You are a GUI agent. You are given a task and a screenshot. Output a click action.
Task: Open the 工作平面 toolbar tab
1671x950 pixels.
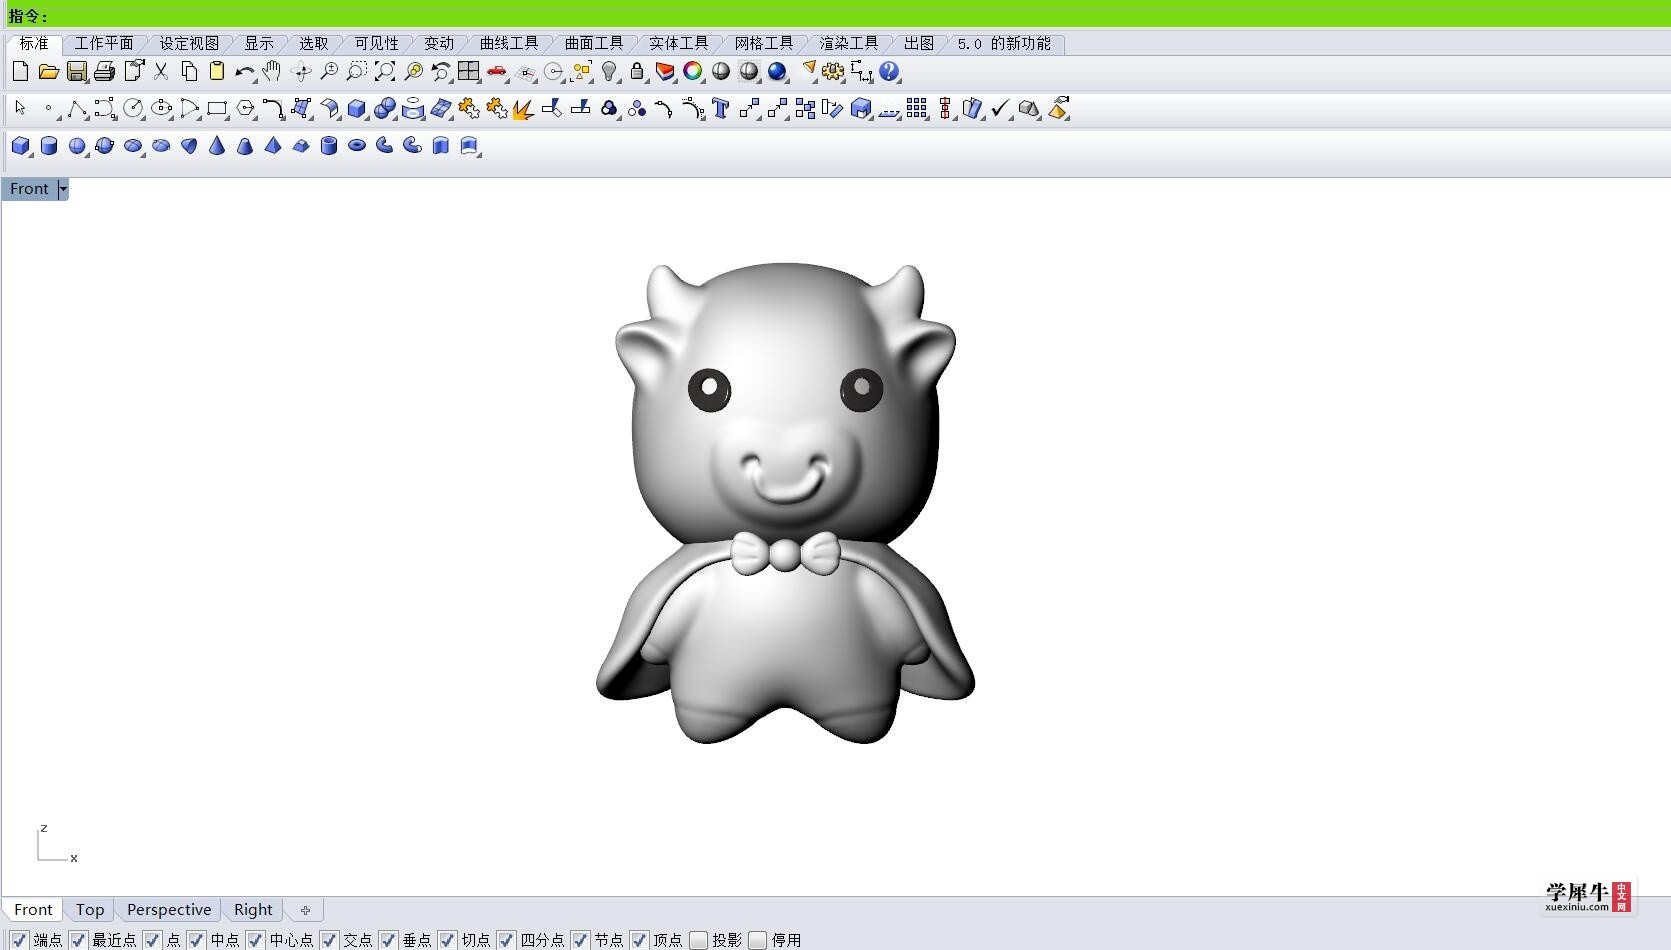point(104,44)
